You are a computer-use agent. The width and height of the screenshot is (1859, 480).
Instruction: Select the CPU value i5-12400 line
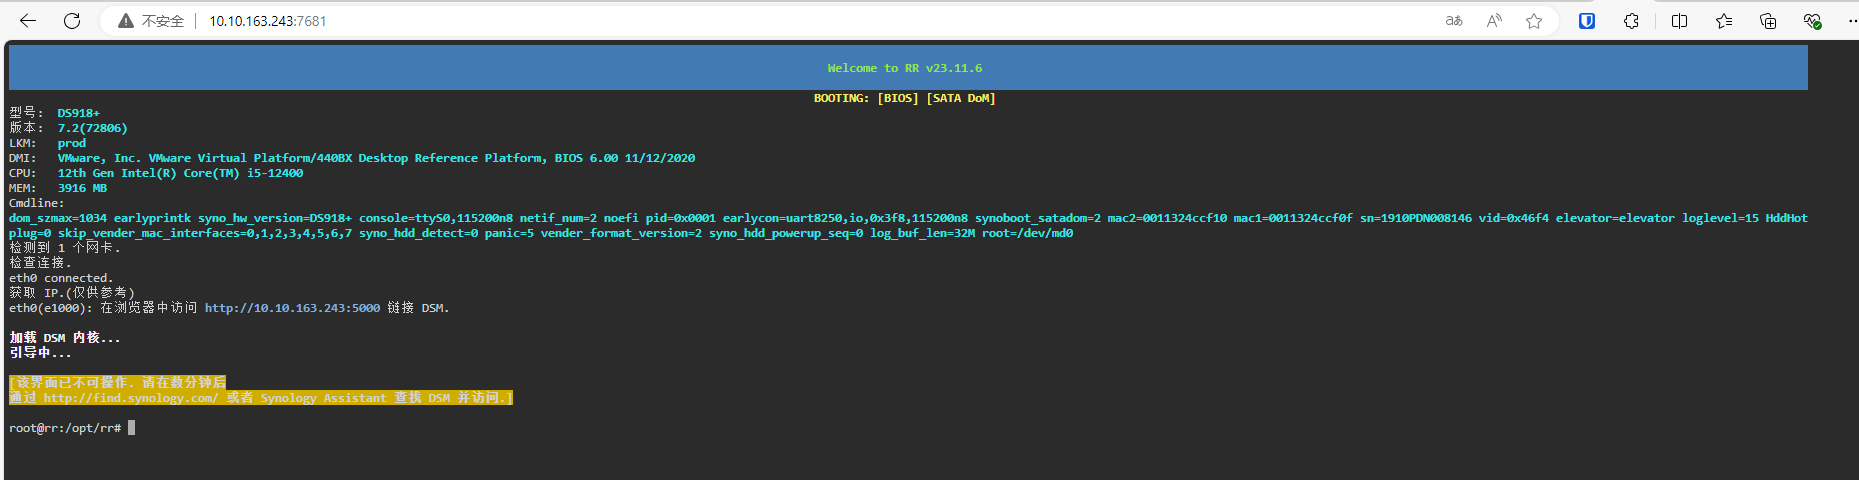[x=180, y=173]
